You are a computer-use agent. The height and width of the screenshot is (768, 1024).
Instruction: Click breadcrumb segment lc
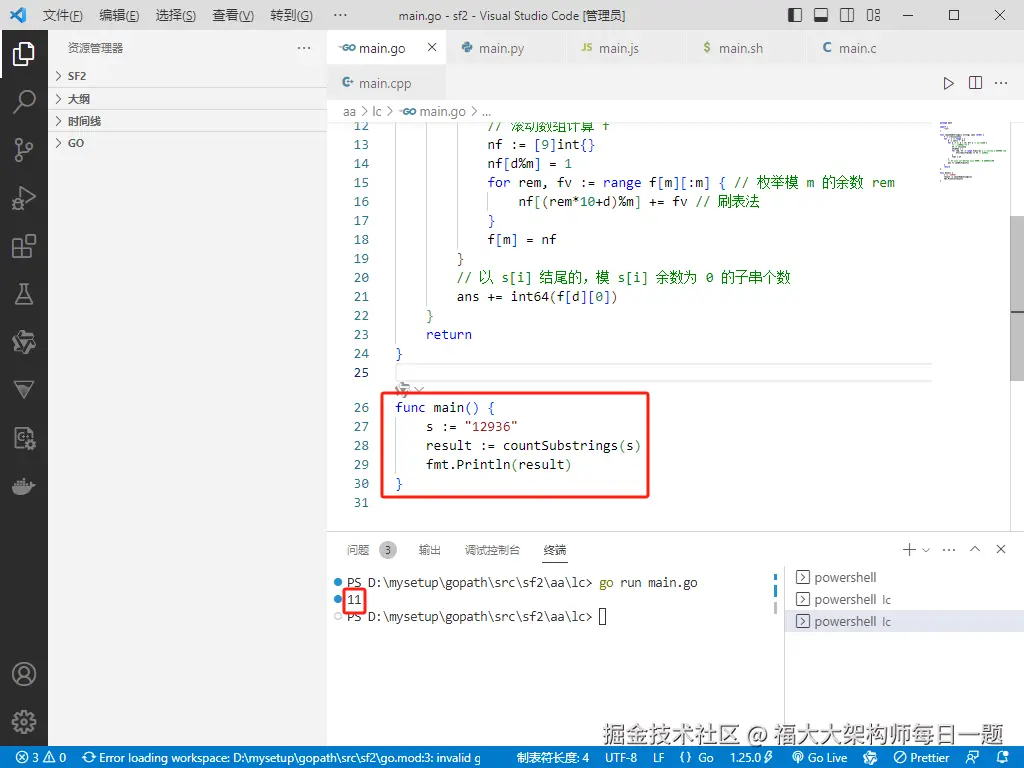point(377,112)
